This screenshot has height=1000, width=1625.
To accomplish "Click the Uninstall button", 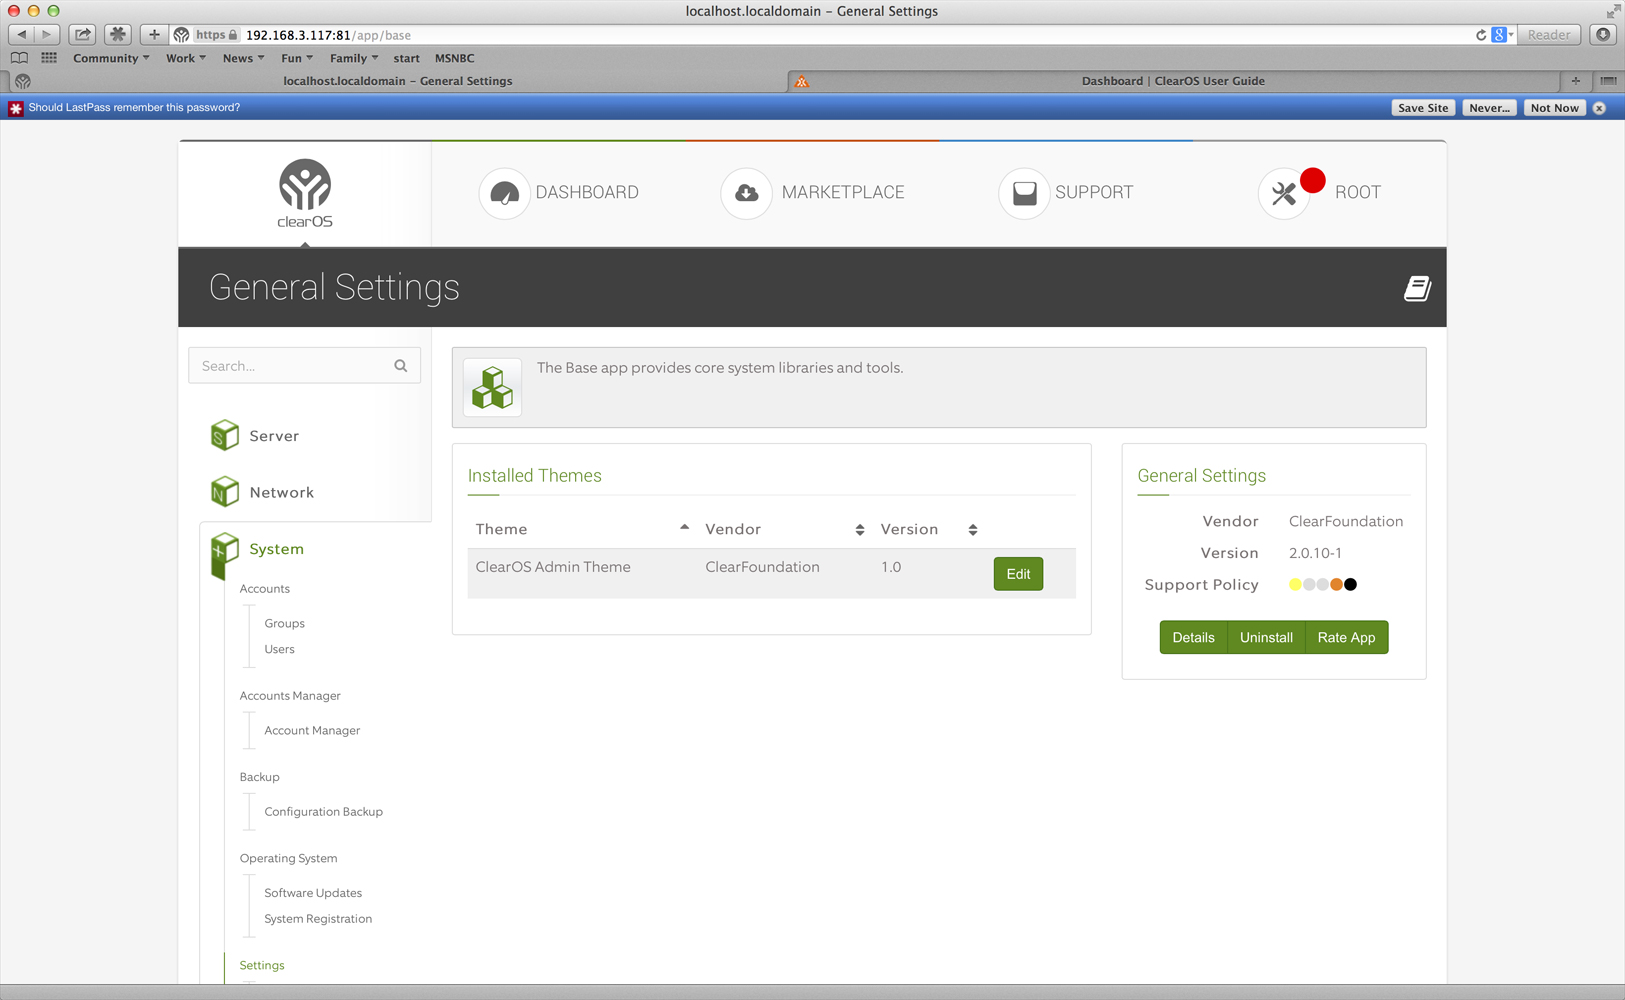I will point(1266,637).
